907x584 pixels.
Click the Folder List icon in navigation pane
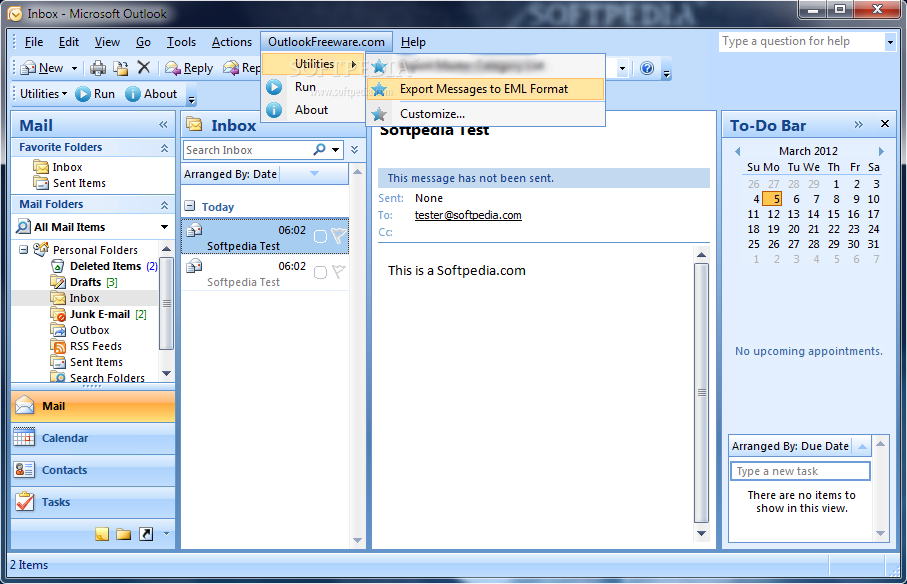coord(123,534)
